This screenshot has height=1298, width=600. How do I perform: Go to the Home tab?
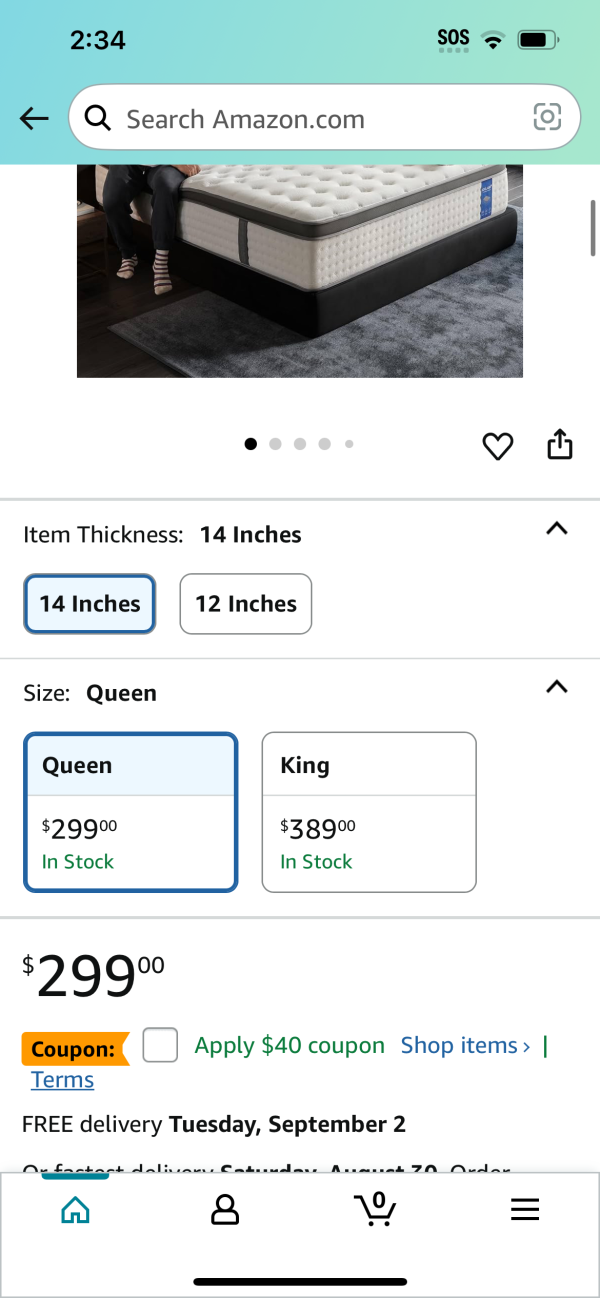pyautogui.click(x=75, y=1210)
